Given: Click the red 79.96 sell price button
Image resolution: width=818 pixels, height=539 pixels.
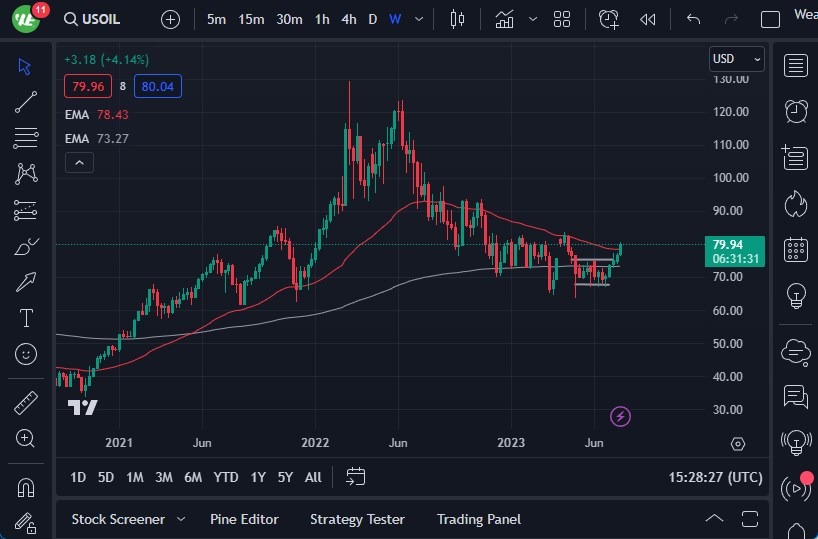Looking at the screenshot, I should (88, 86).
